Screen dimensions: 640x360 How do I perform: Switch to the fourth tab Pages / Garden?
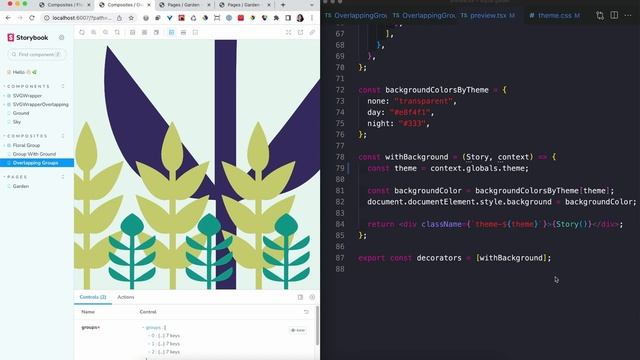tap(244, 5)
